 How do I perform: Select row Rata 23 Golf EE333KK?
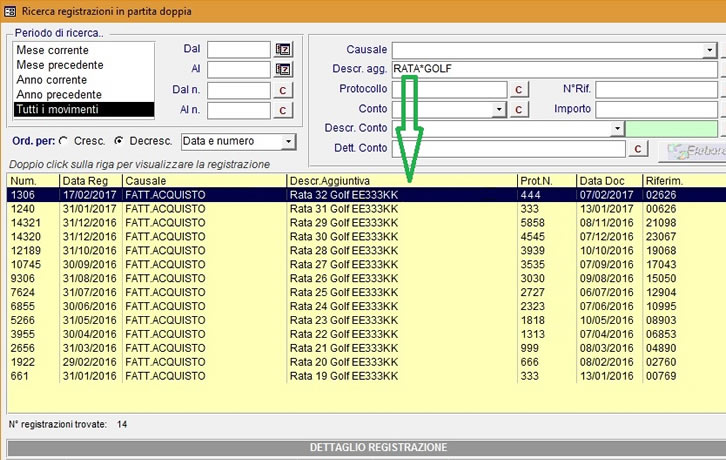pos(367,320)
